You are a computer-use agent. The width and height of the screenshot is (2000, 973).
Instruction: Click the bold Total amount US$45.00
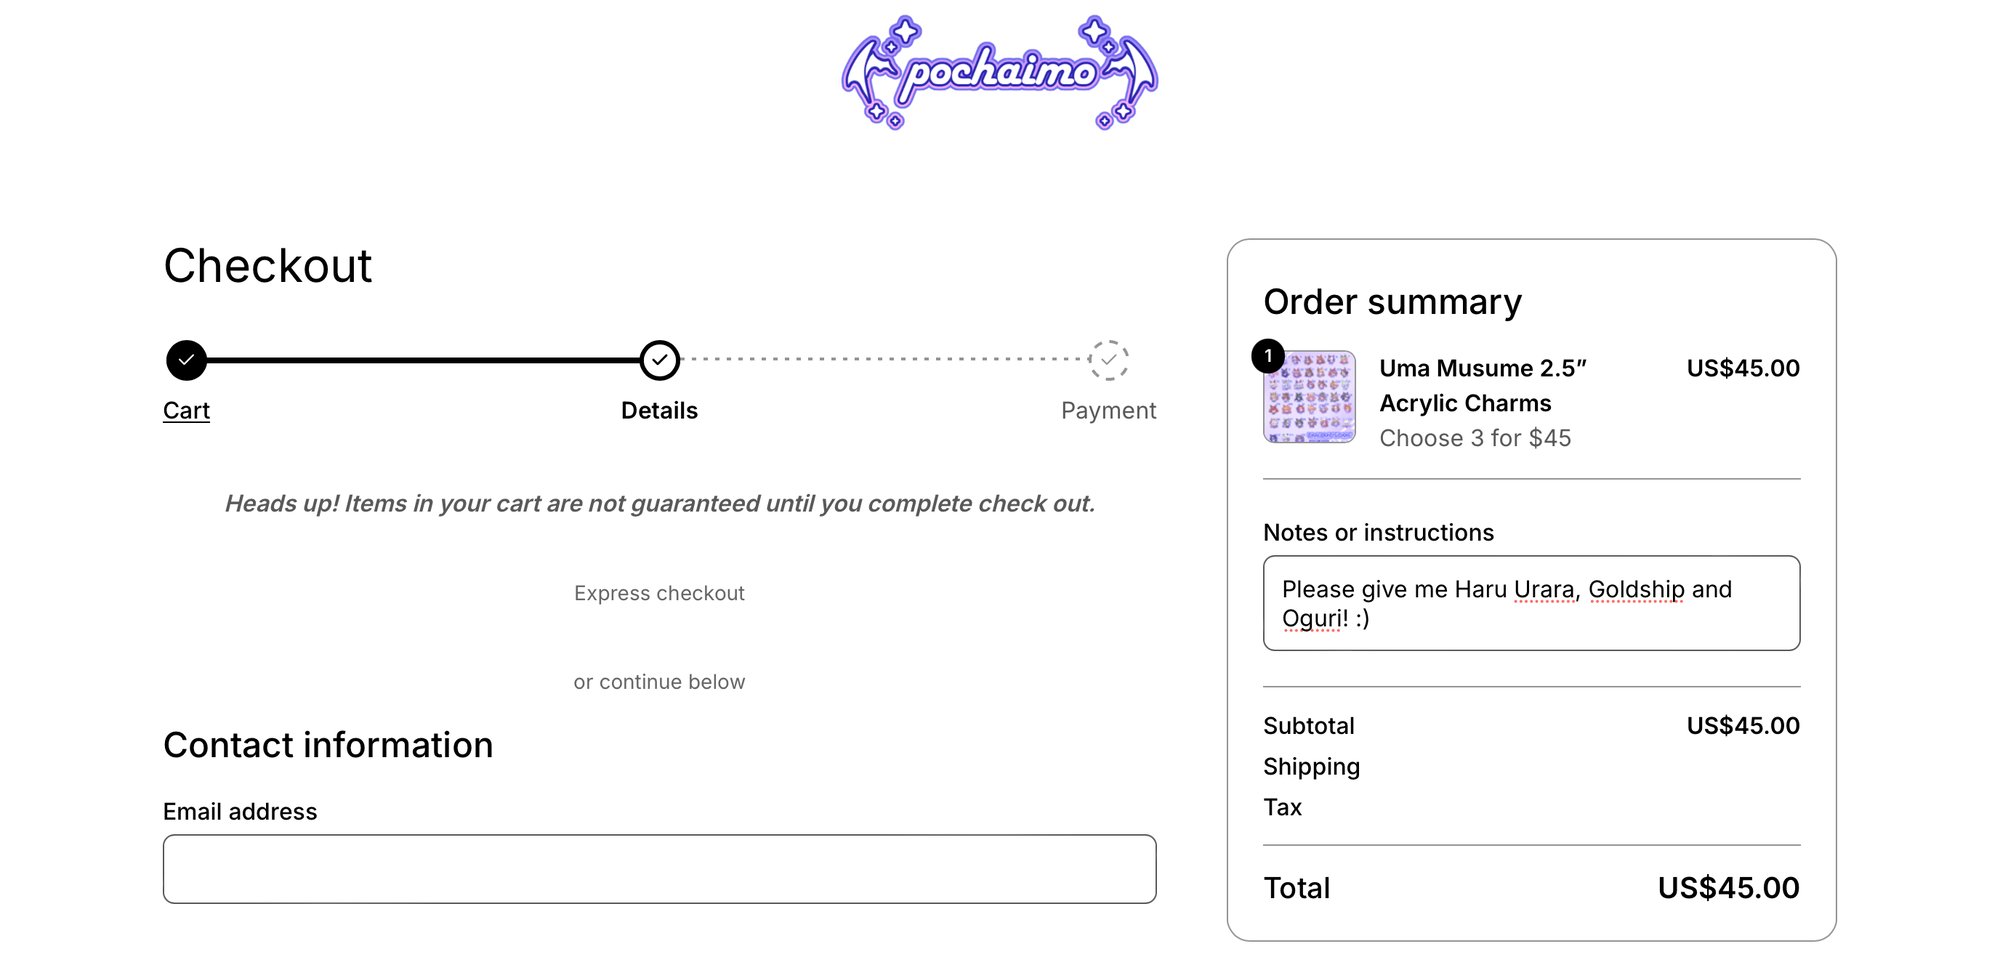pos(1728,888)
